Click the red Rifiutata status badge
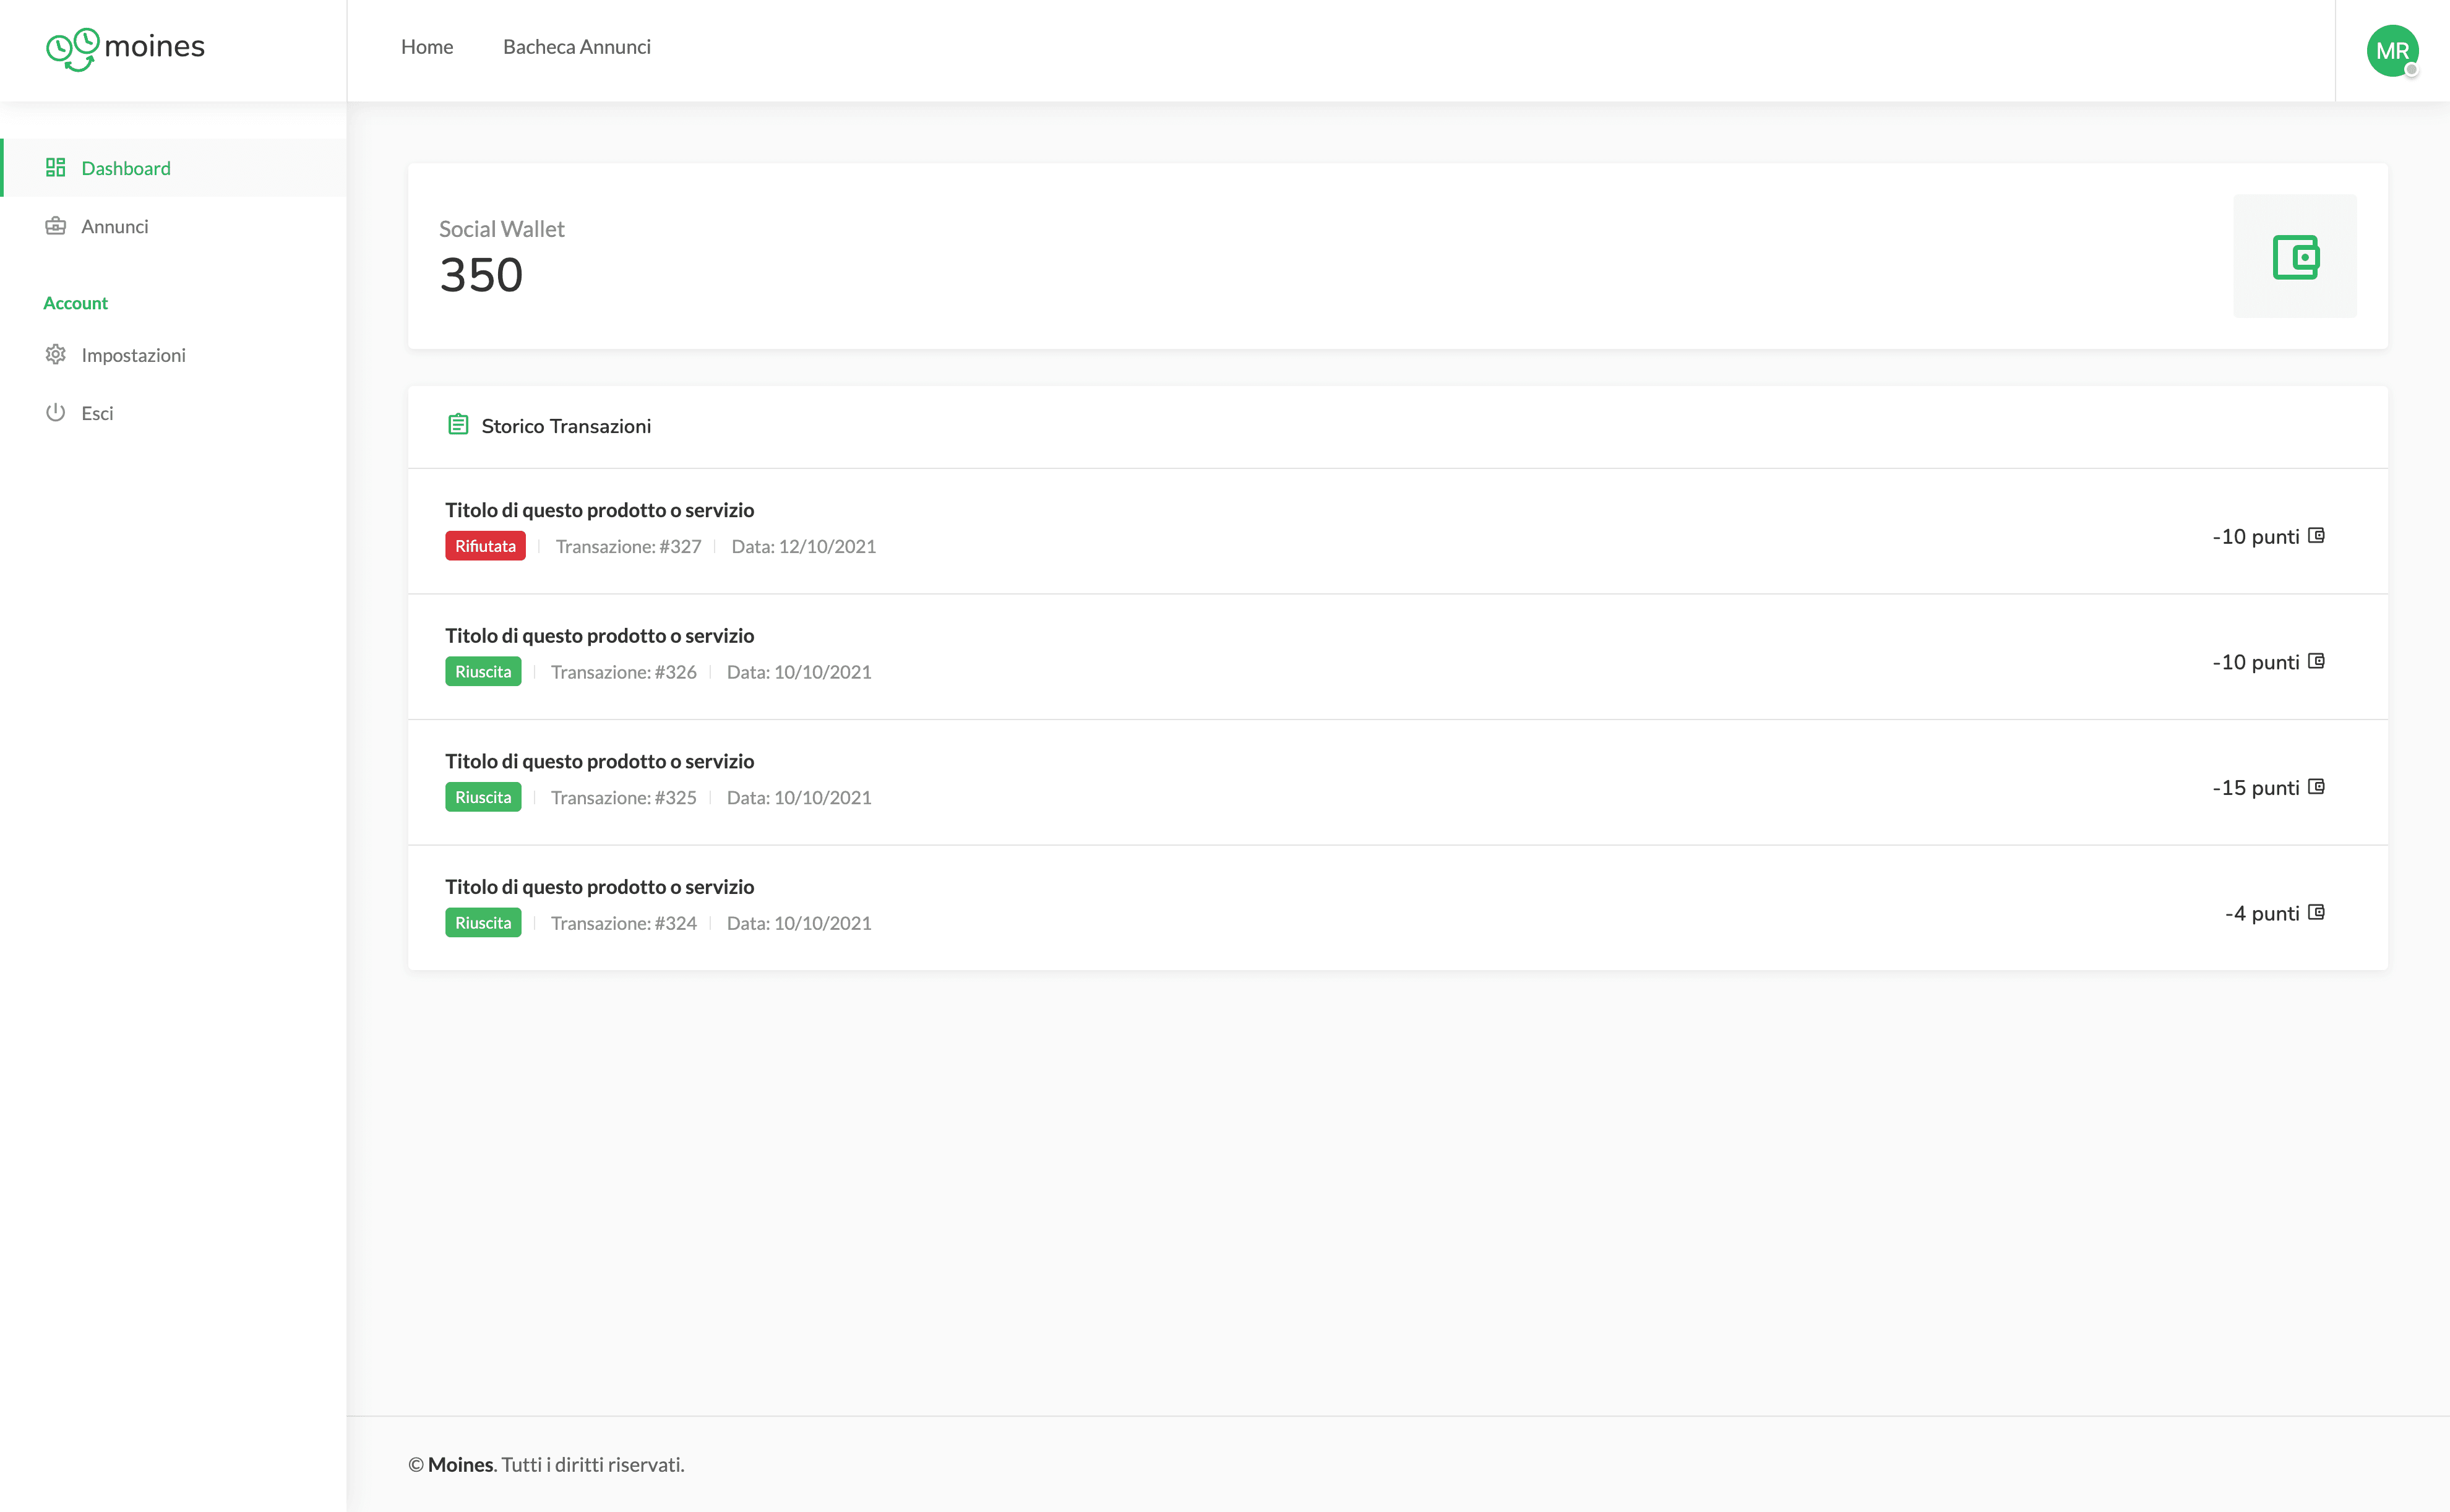This screenshot has width=2450, height=1512. point(485,546)
